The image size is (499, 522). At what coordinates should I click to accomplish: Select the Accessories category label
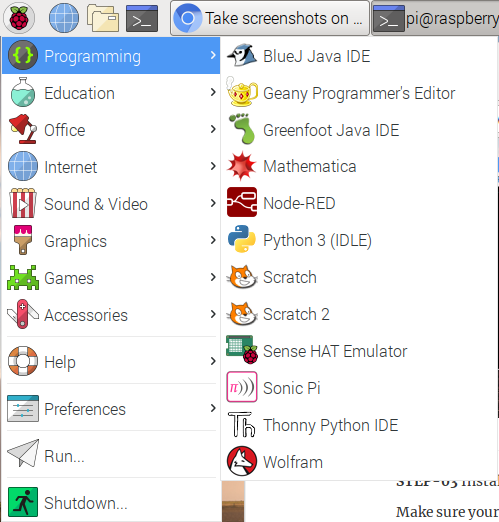(86, 315)
